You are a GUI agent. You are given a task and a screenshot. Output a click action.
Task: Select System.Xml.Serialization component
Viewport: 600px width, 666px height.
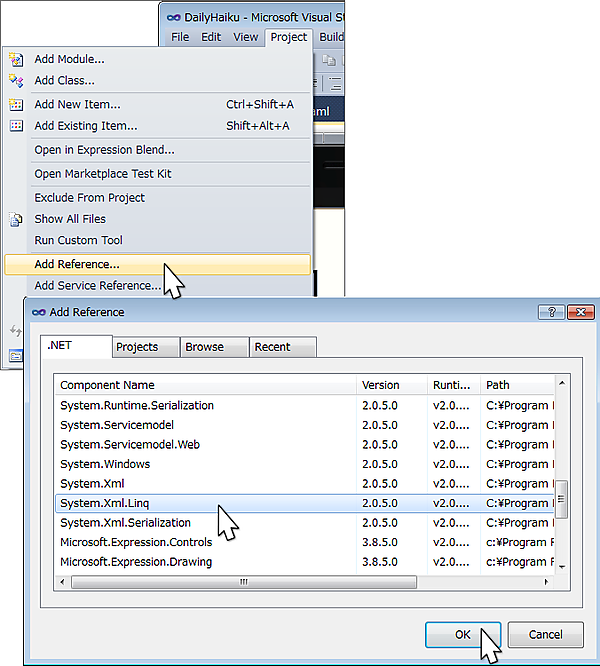point(305,523)
